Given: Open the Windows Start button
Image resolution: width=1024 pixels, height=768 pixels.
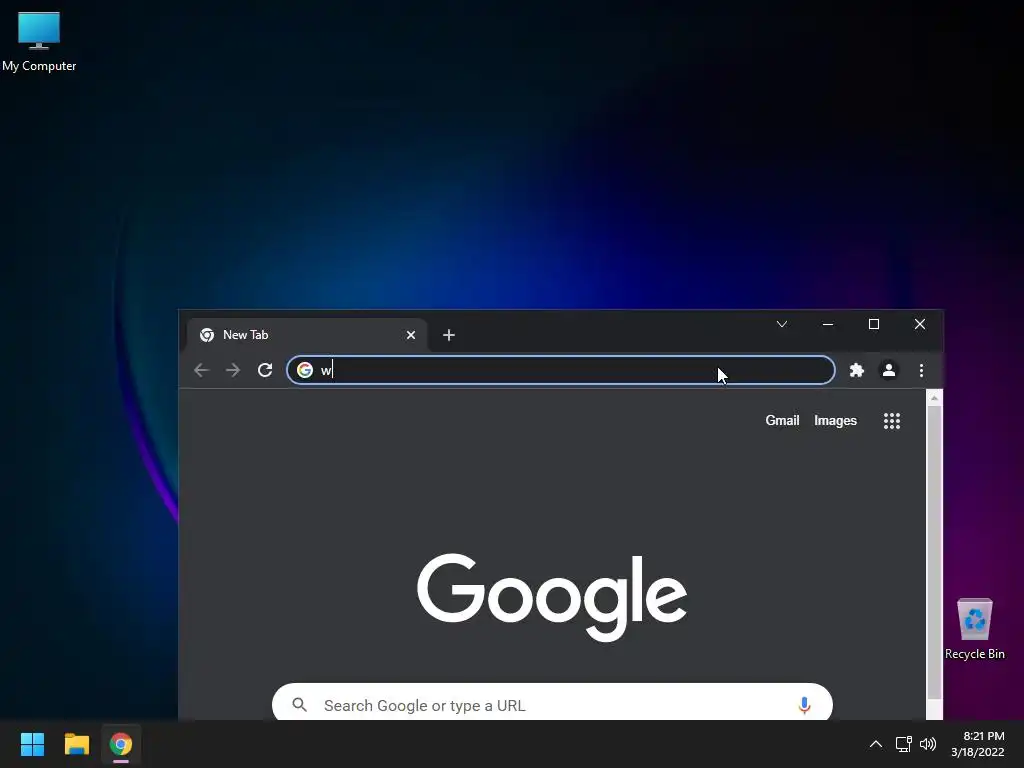Looking at the screenshot, I should (32, 744).
